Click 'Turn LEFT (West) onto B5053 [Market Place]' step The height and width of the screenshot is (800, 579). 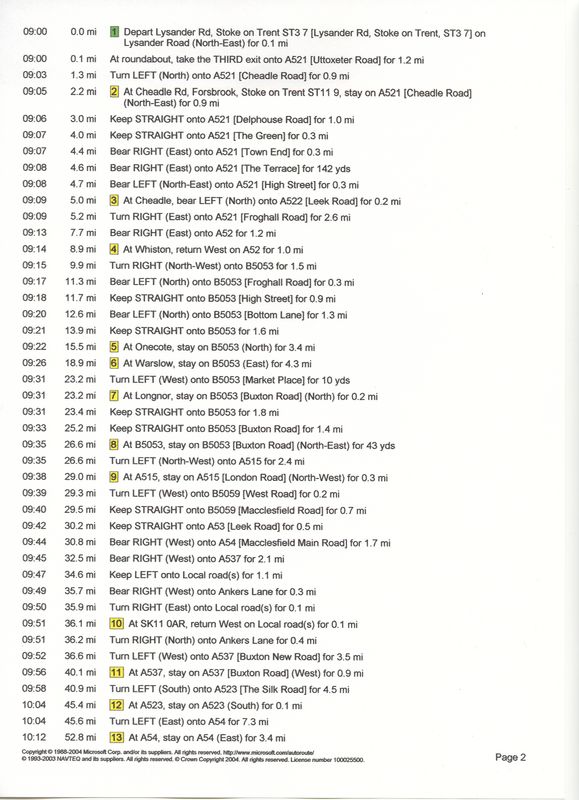pyautogui.click(x=230, y=380)
